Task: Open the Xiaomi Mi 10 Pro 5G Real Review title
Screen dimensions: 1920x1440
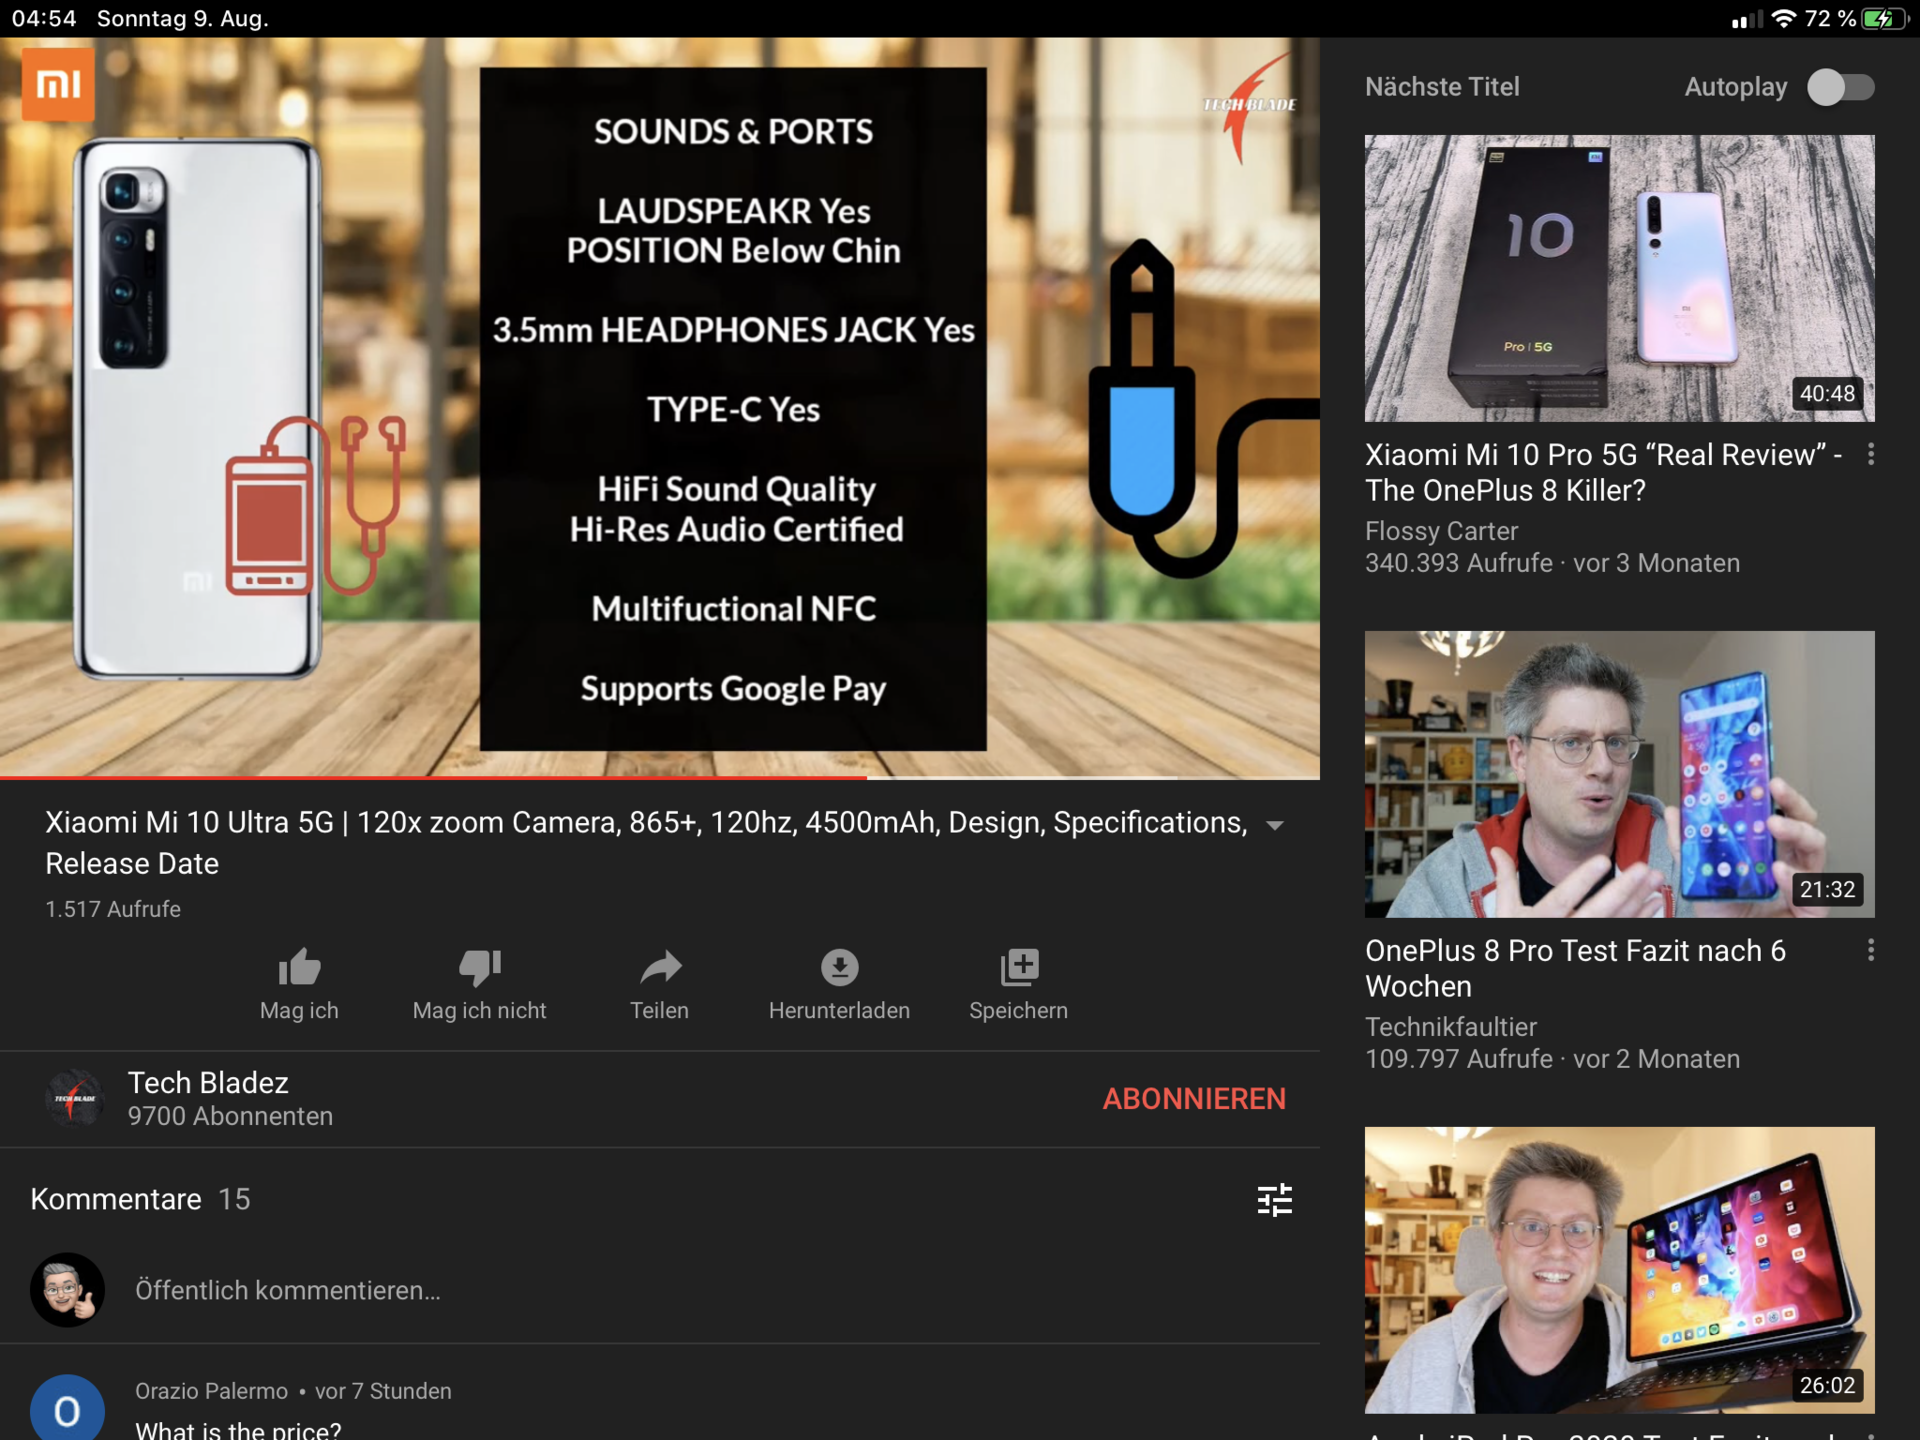Action: 1603,472
